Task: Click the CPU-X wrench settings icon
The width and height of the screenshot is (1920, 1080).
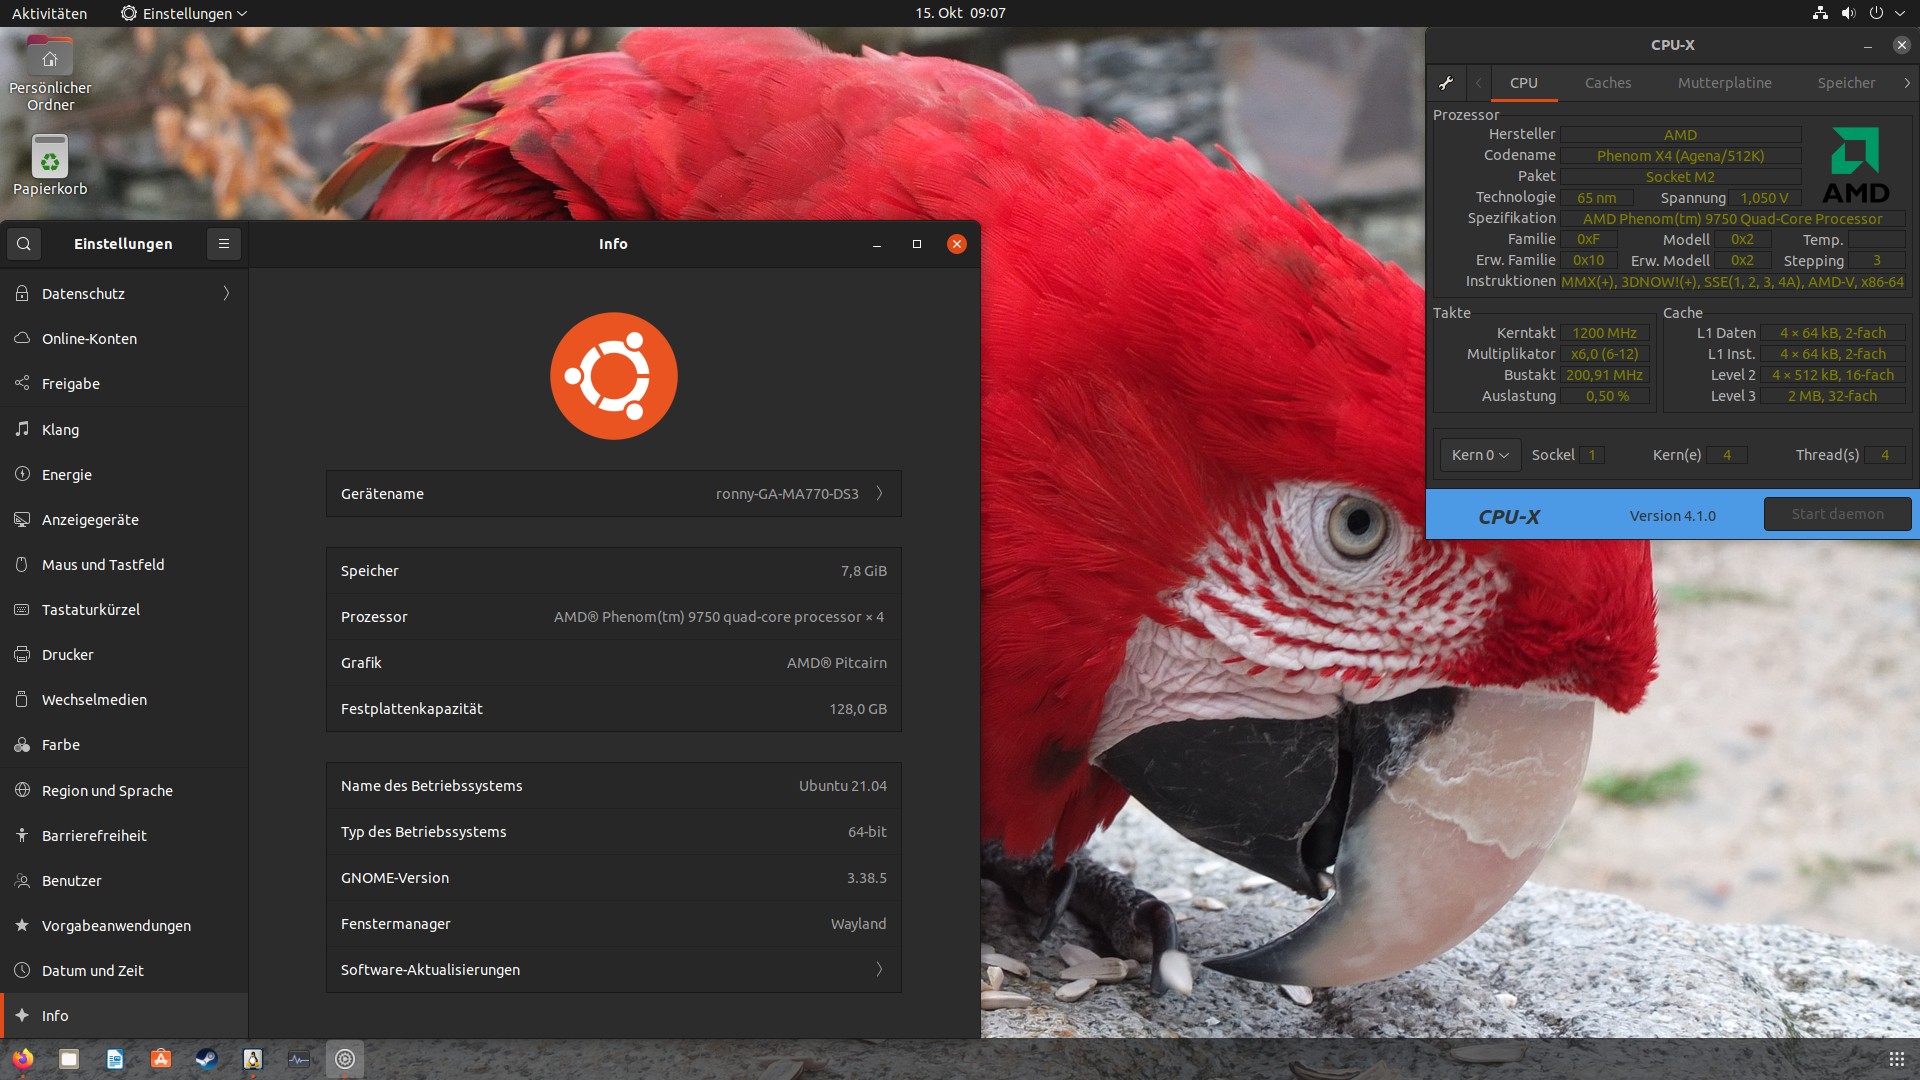Action: coord(1446,83)
